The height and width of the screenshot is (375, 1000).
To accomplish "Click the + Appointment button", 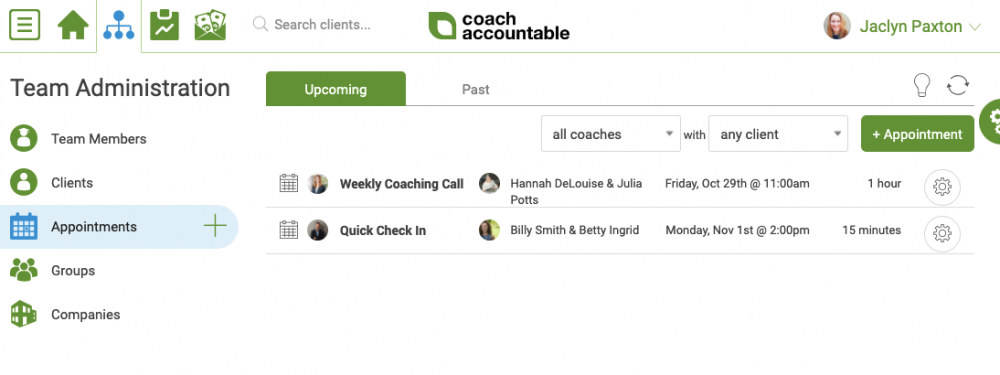I will tap(918, 134).
